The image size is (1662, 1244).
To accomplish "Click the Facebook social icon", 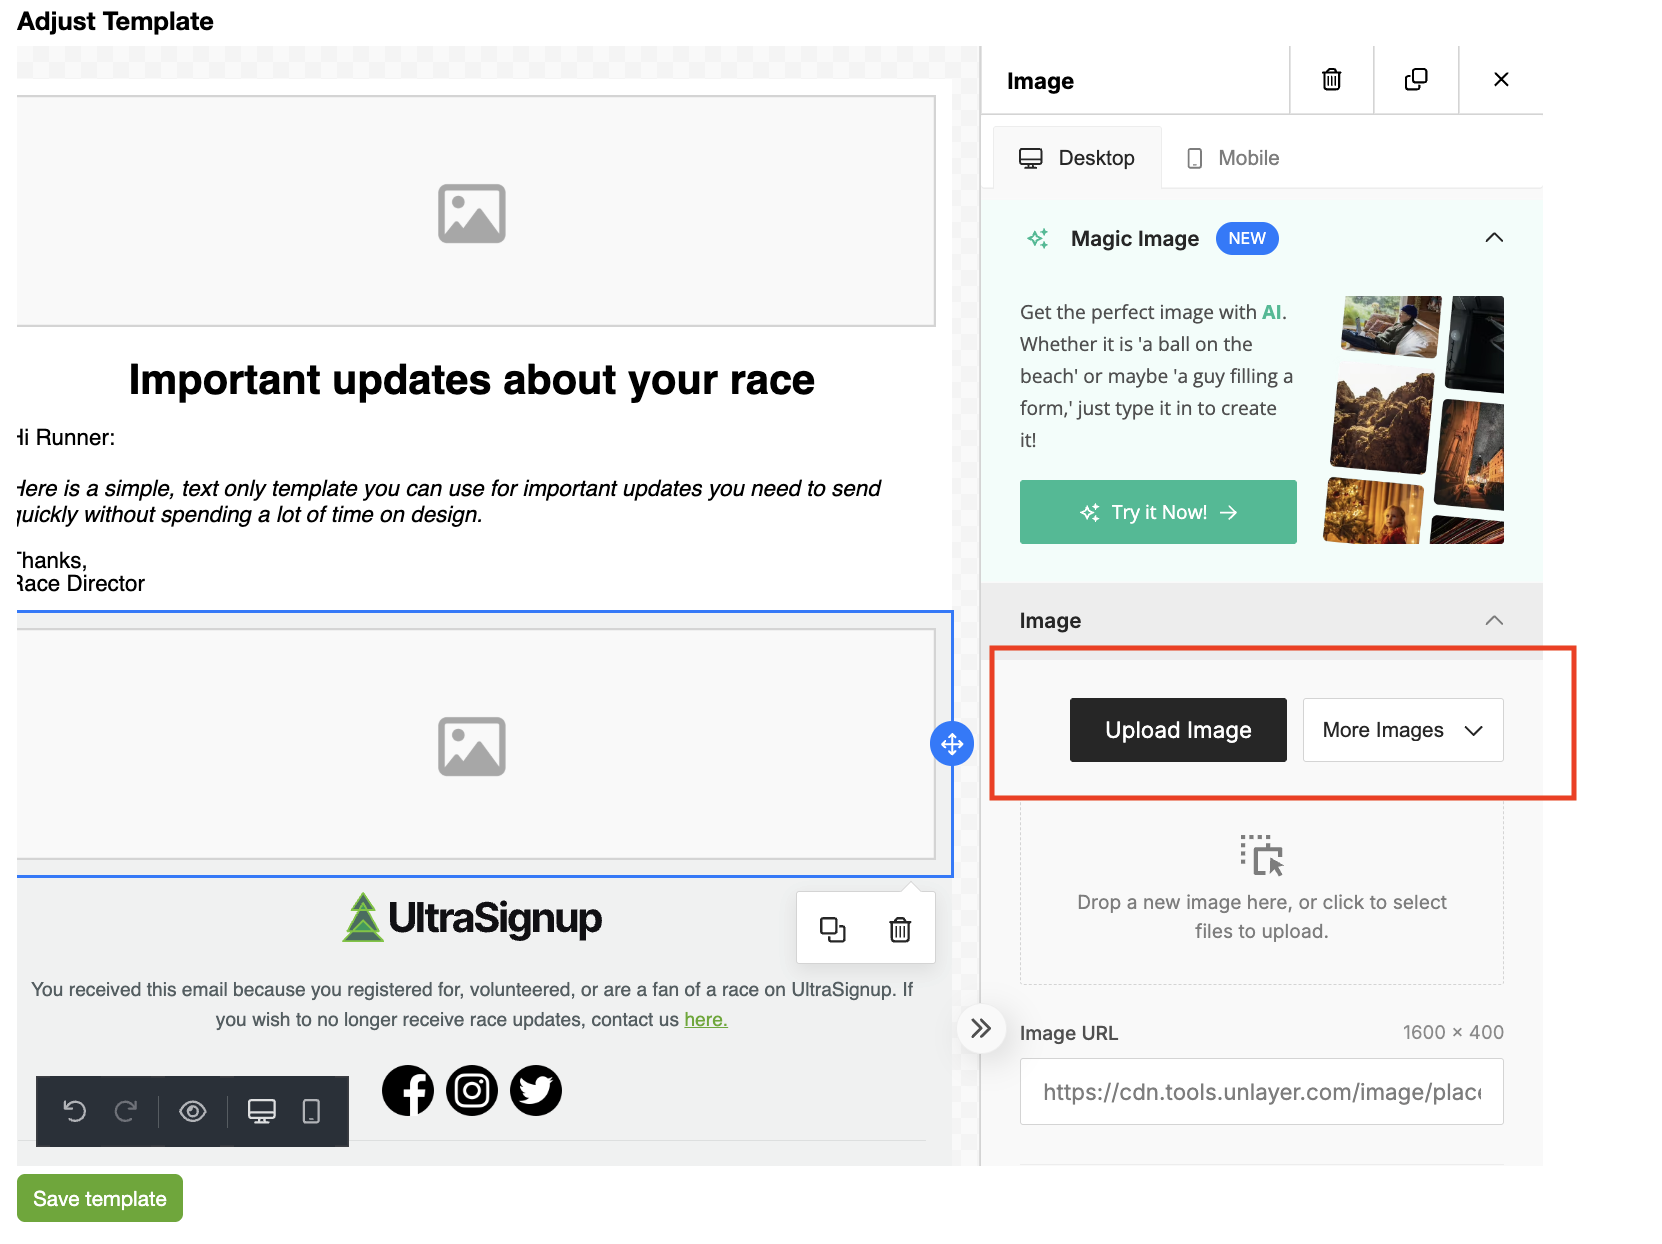I will (408, 1090).
